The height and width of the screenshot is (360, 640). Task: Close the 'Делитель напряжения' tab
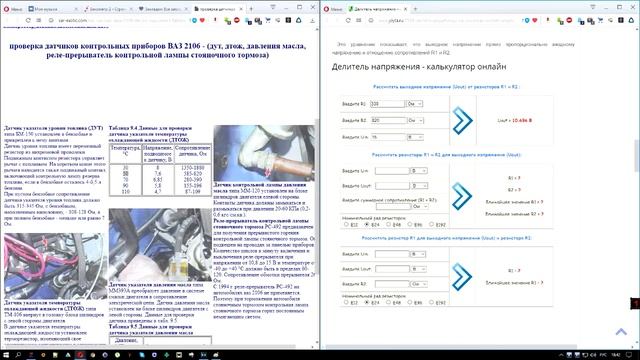pos(405,9)
